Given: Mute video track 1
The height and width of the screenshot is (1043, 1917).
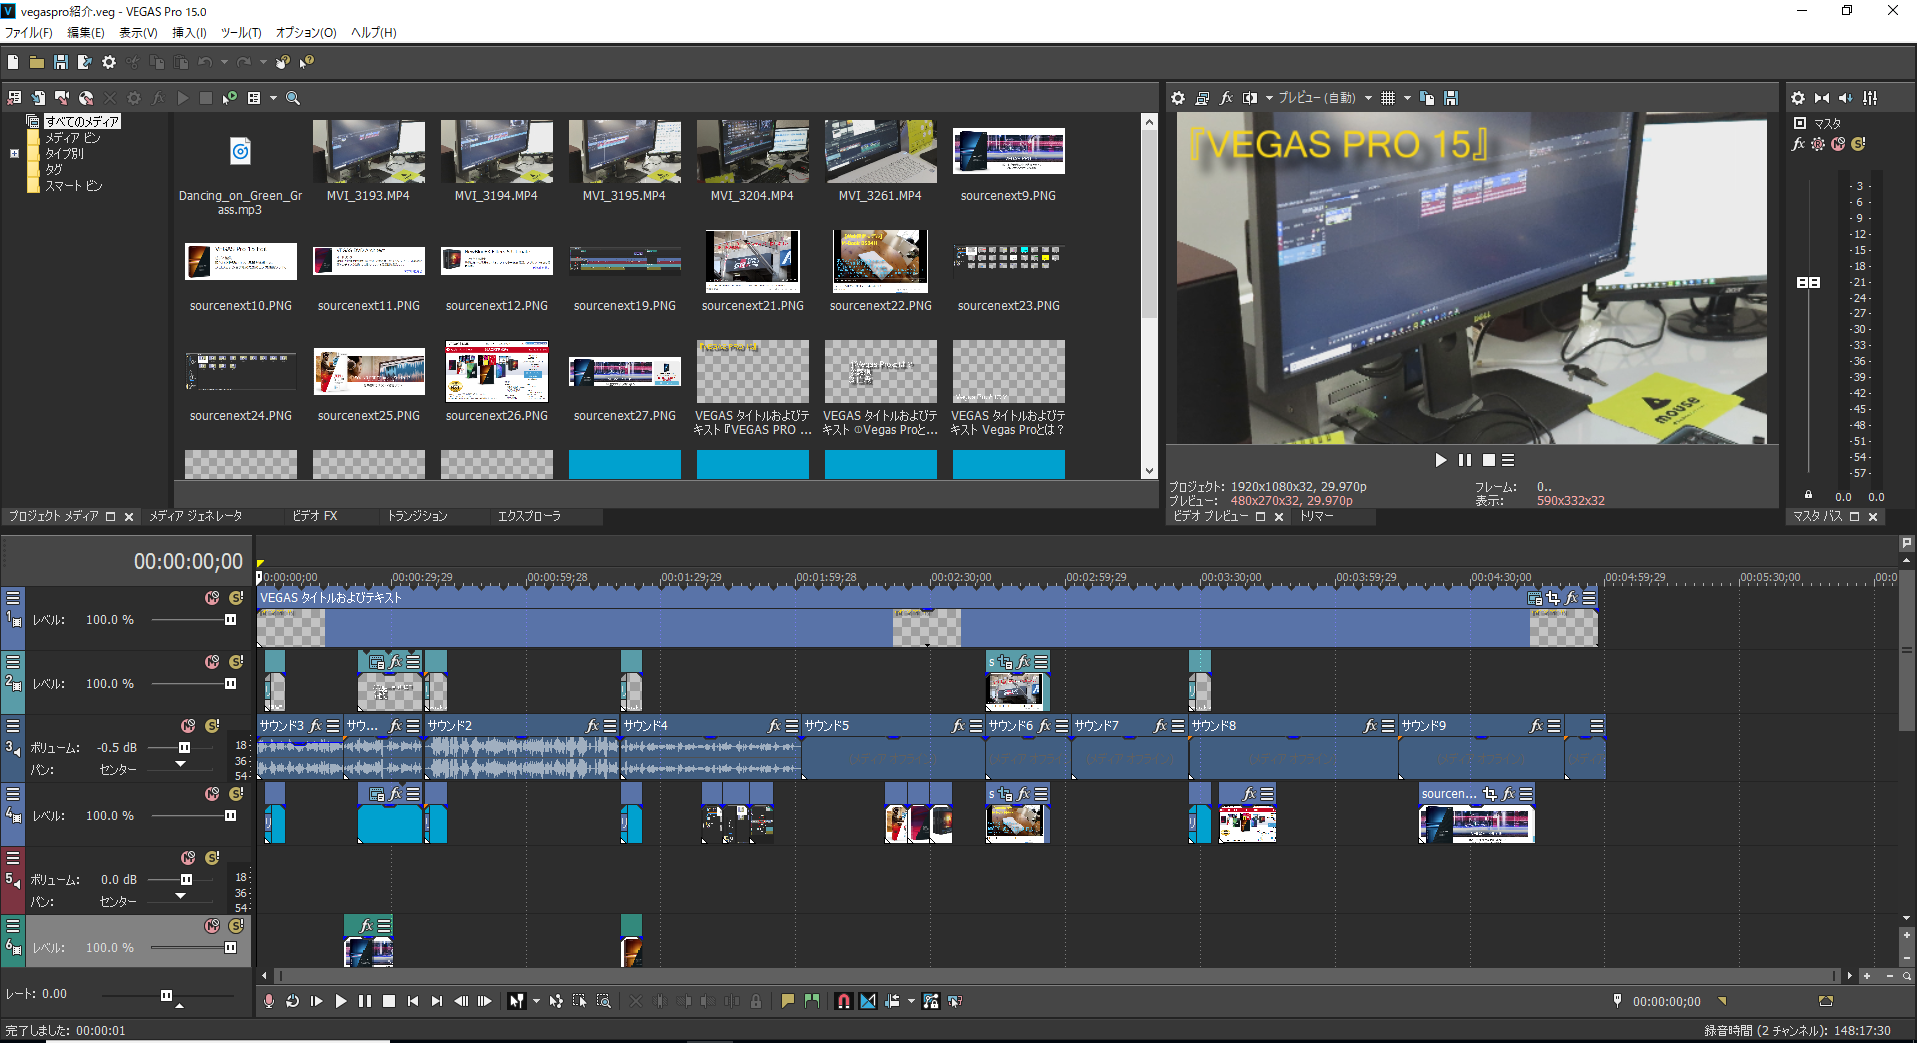Looking at the screenshot, I should (x=212, y=598).
